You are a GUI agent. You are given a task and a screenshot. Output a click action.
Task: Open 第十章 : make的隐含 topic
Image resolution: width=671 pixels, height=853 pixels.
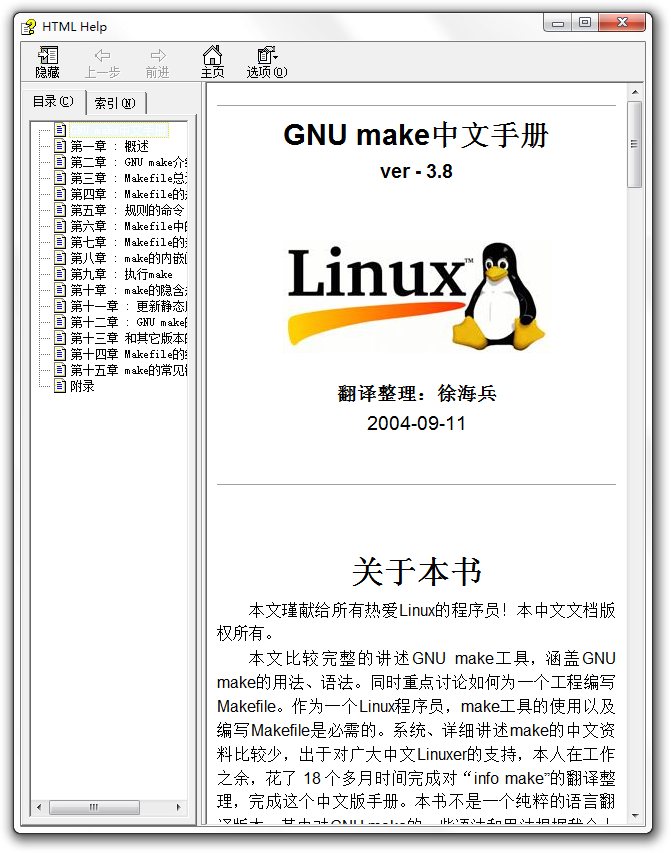point(128,290)
